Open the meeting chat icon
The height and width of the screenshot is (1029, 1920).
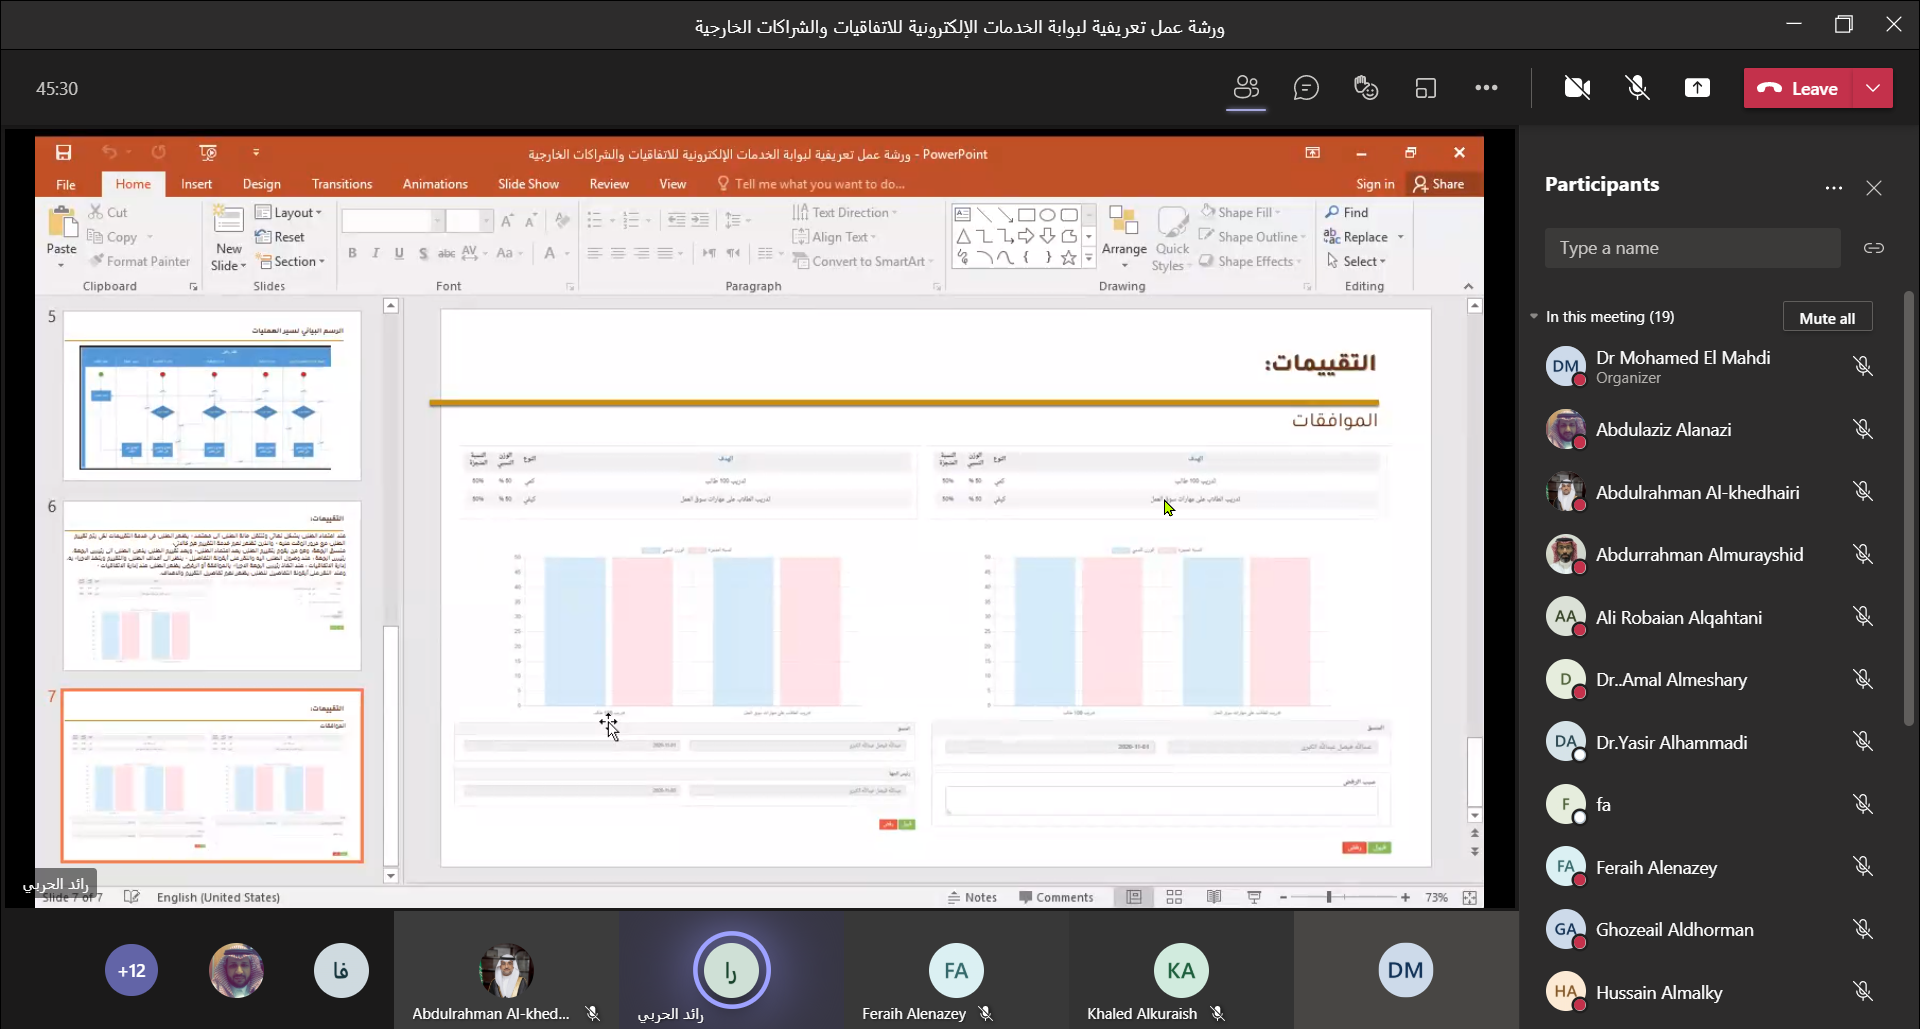coord(1306,88)
